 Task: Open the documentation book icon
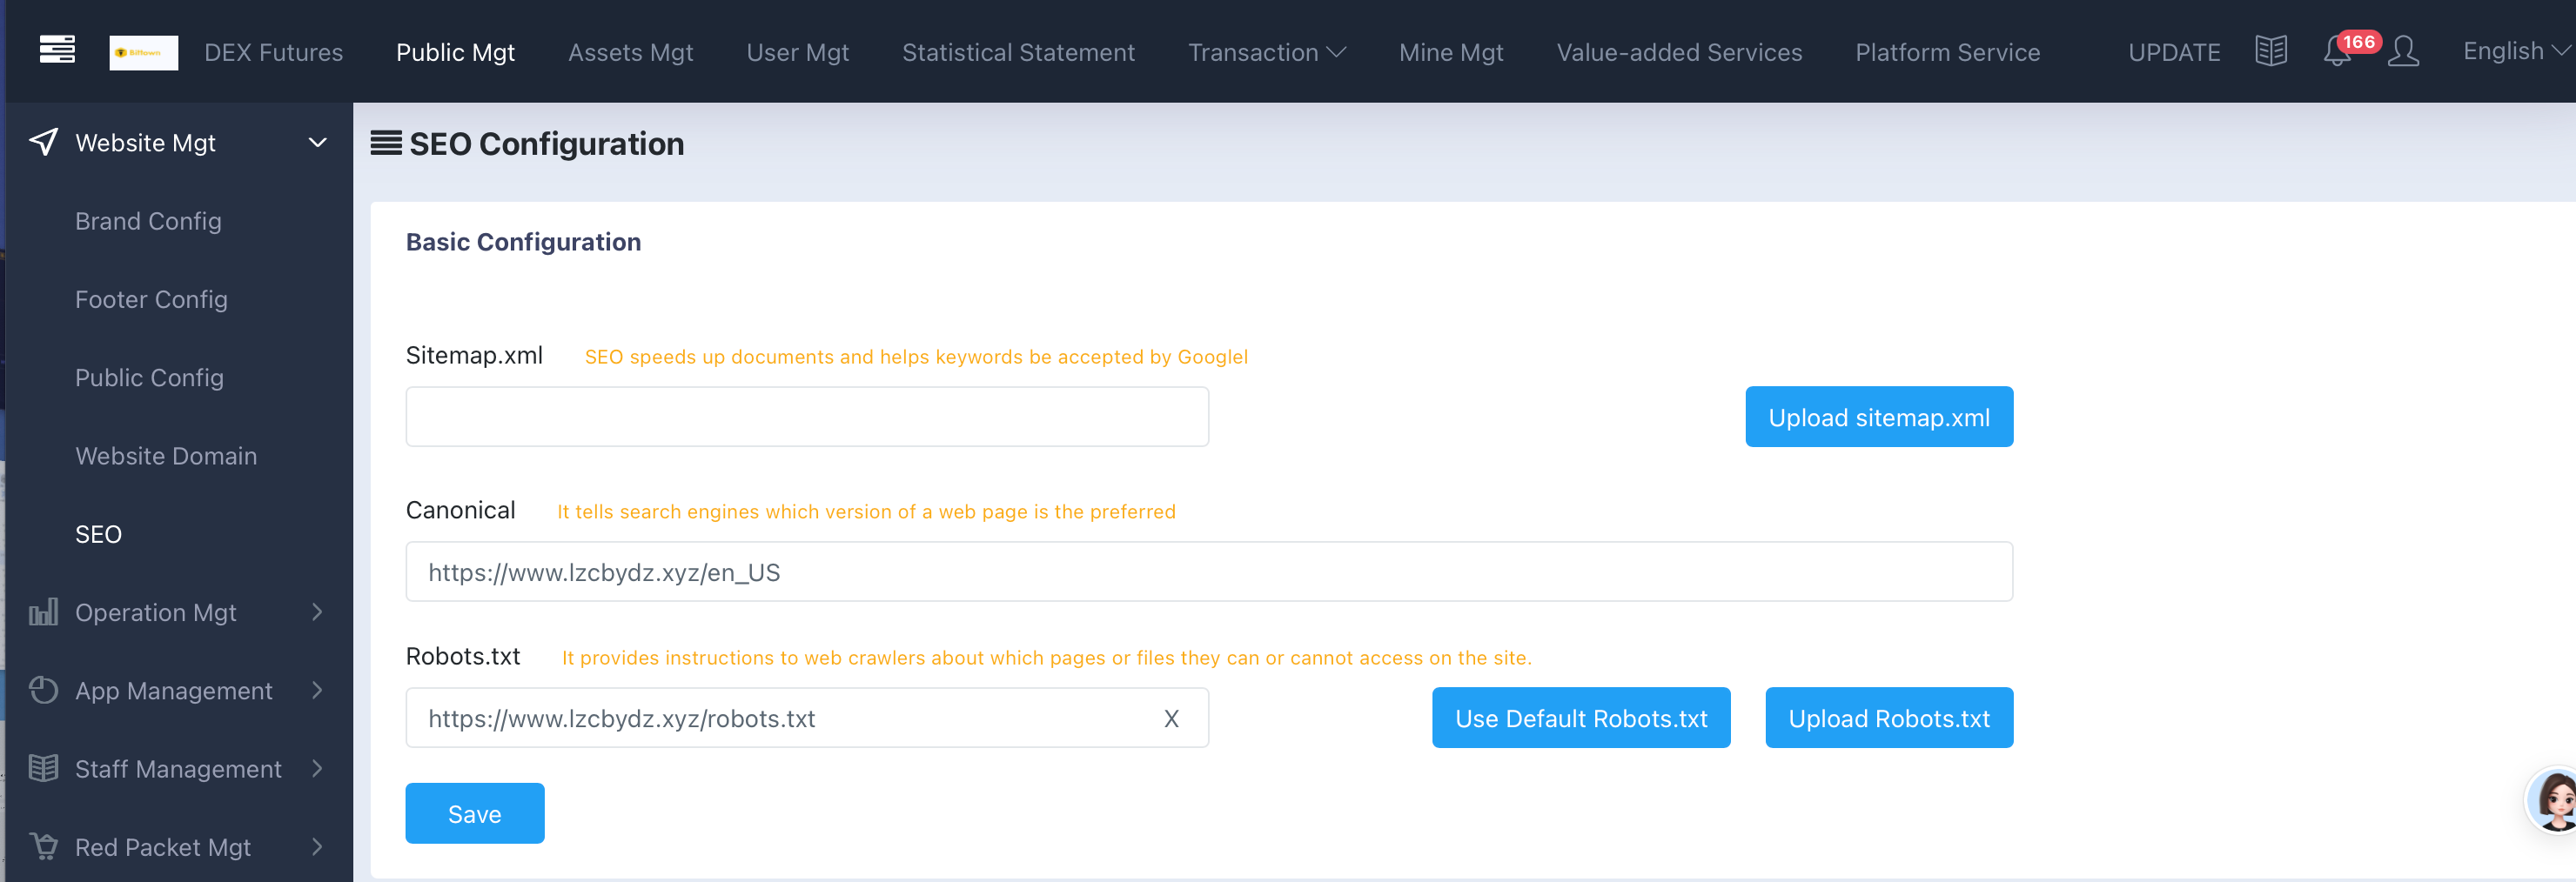(2271, 51)
